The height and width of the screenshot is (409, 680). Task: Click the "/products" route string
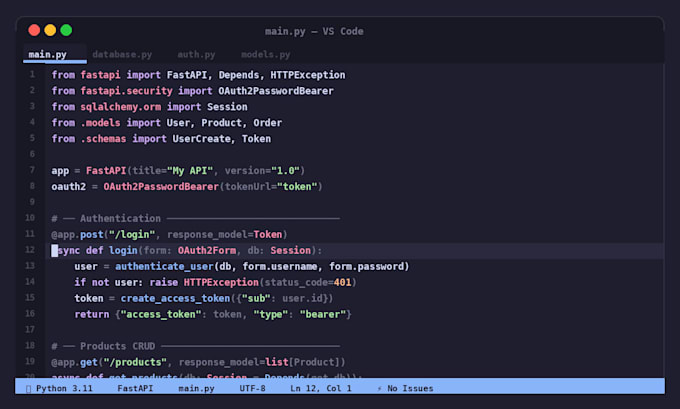[x=135, y=362]
